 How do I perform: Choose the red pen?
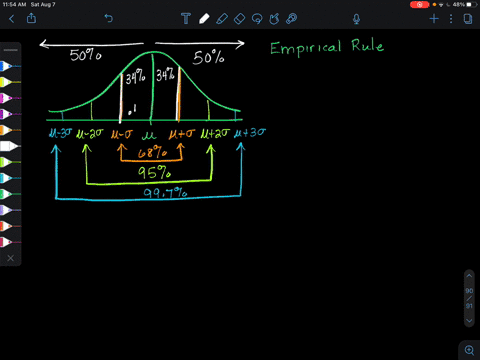pyautogui.click(x=10, y=226)
